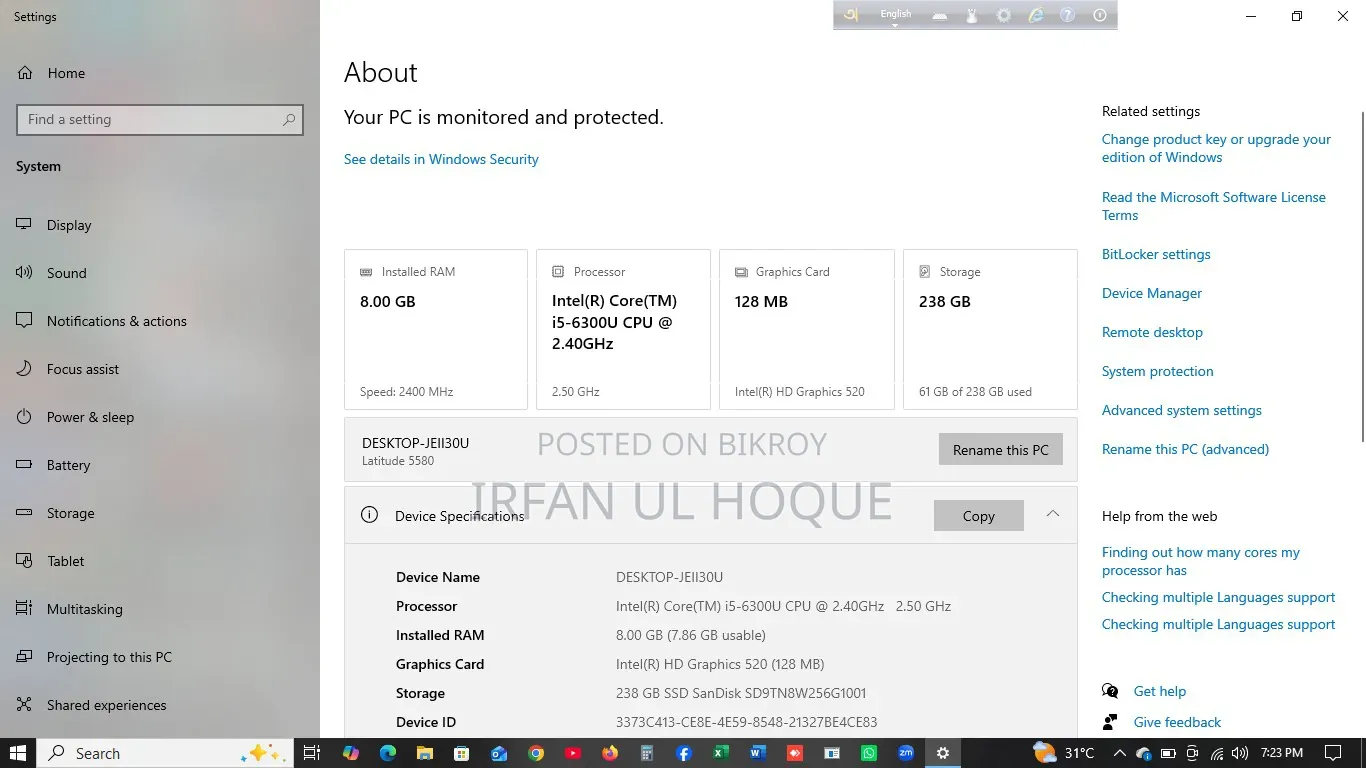This screenshot has height=768, width=1366.
Task: Click the mouse icon in the Avro bar
Action: [x=971, y=15]
